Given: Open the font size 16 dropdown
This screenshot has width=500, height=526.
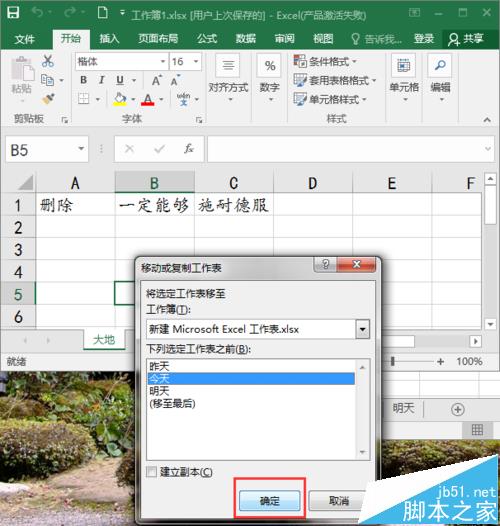Looking at the screenshot, I should pos(196,61).
